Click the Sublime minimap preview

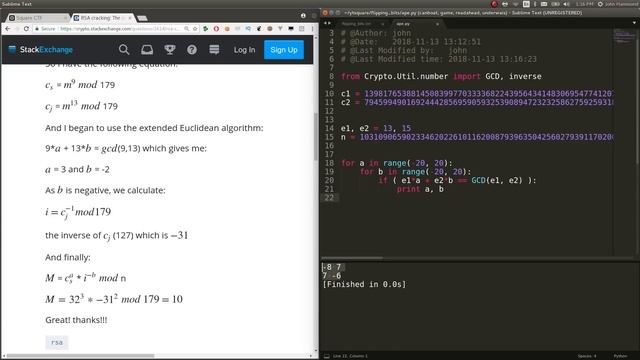(x=624, y=37)
